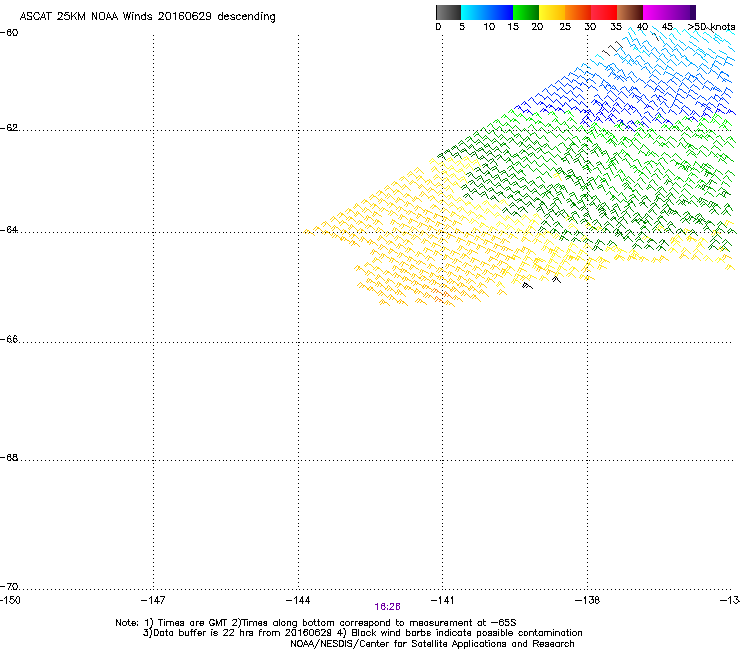Click the brown 35-40 knots legend color
Screen dimensions: 740x650
point(630,12)
